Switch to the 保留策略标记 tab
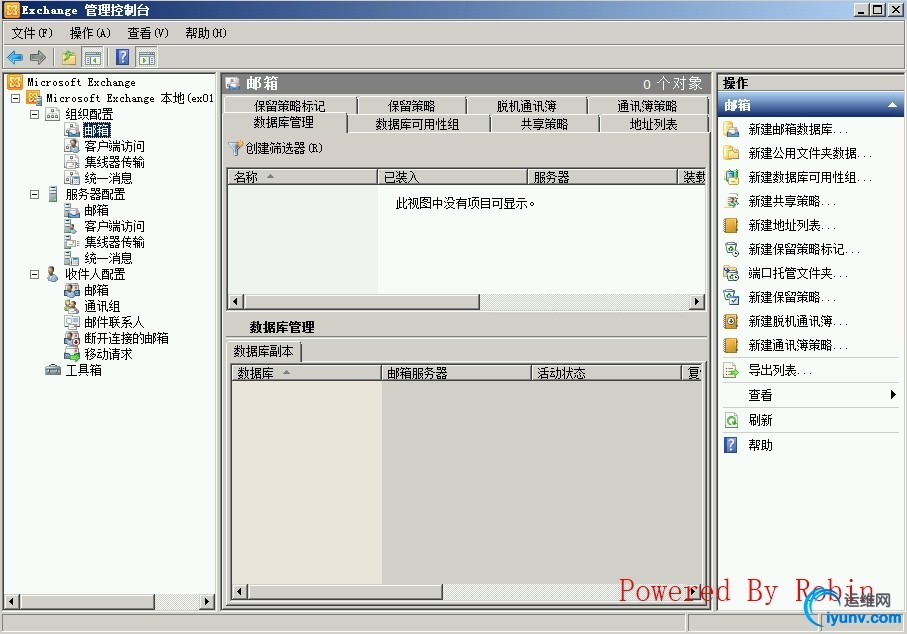Image resolution: width=907 pixels, height=634 pixels. [x=290, y=106]
